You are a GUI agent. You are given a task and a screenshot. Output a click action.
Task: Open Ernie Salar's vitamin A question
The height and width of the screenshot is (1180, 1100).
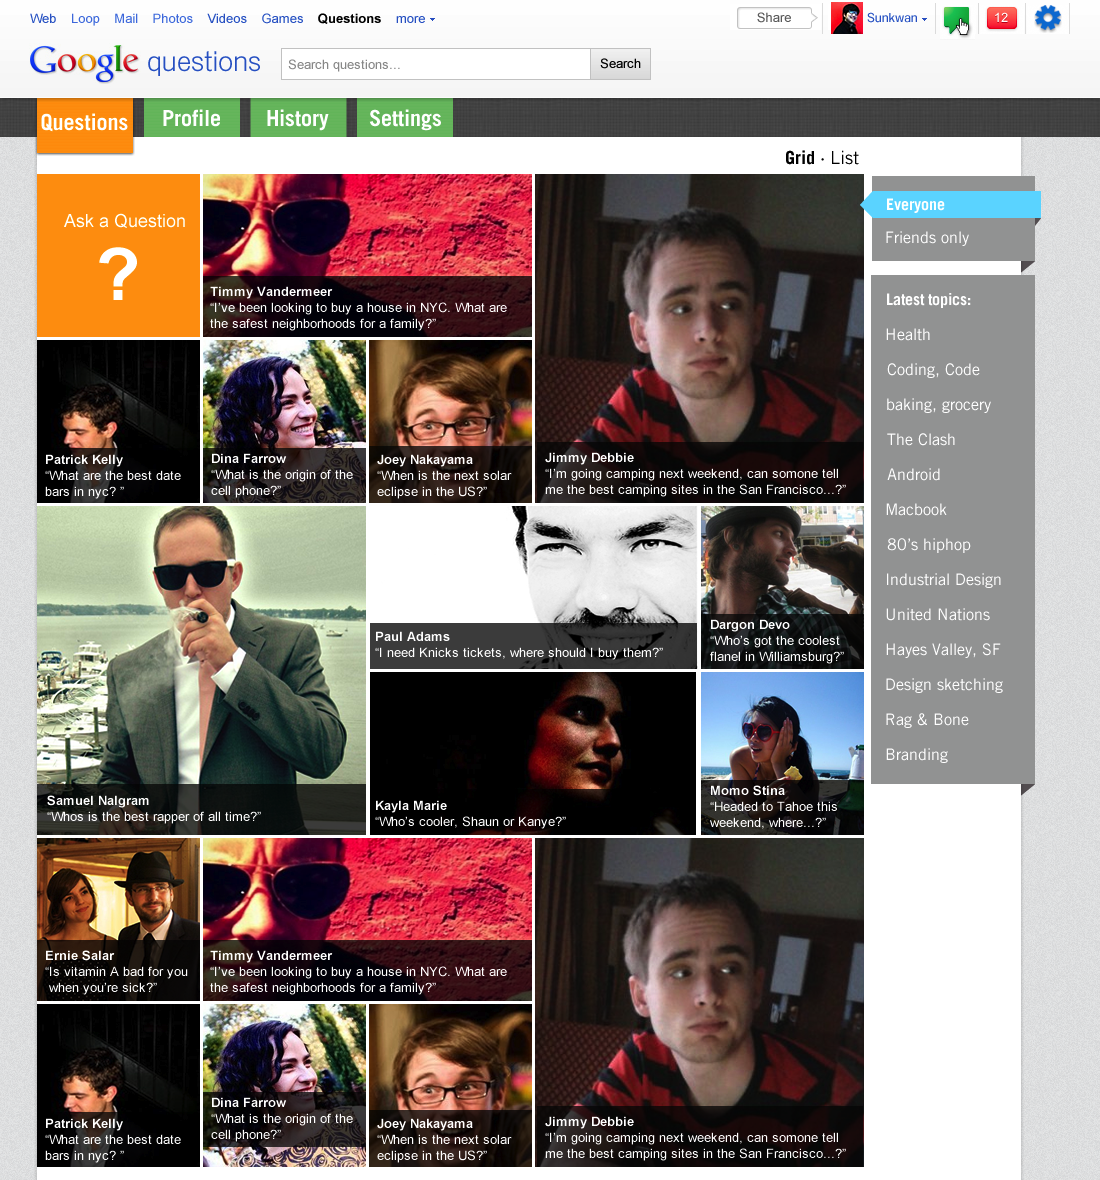tap(118, 920)
